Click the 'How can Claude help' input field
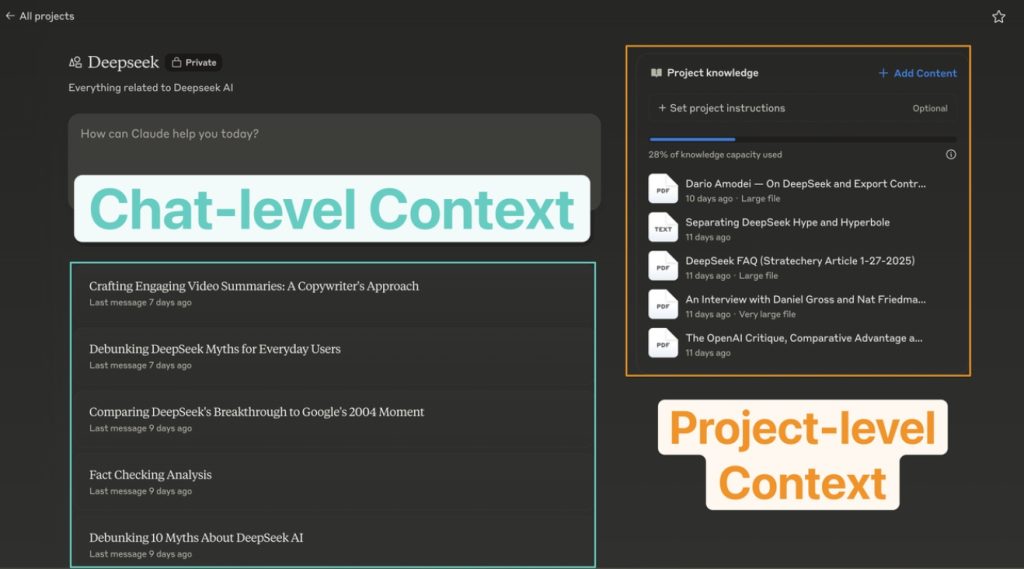Viewport: 1024px width, 569px height. tap(334, 134)
